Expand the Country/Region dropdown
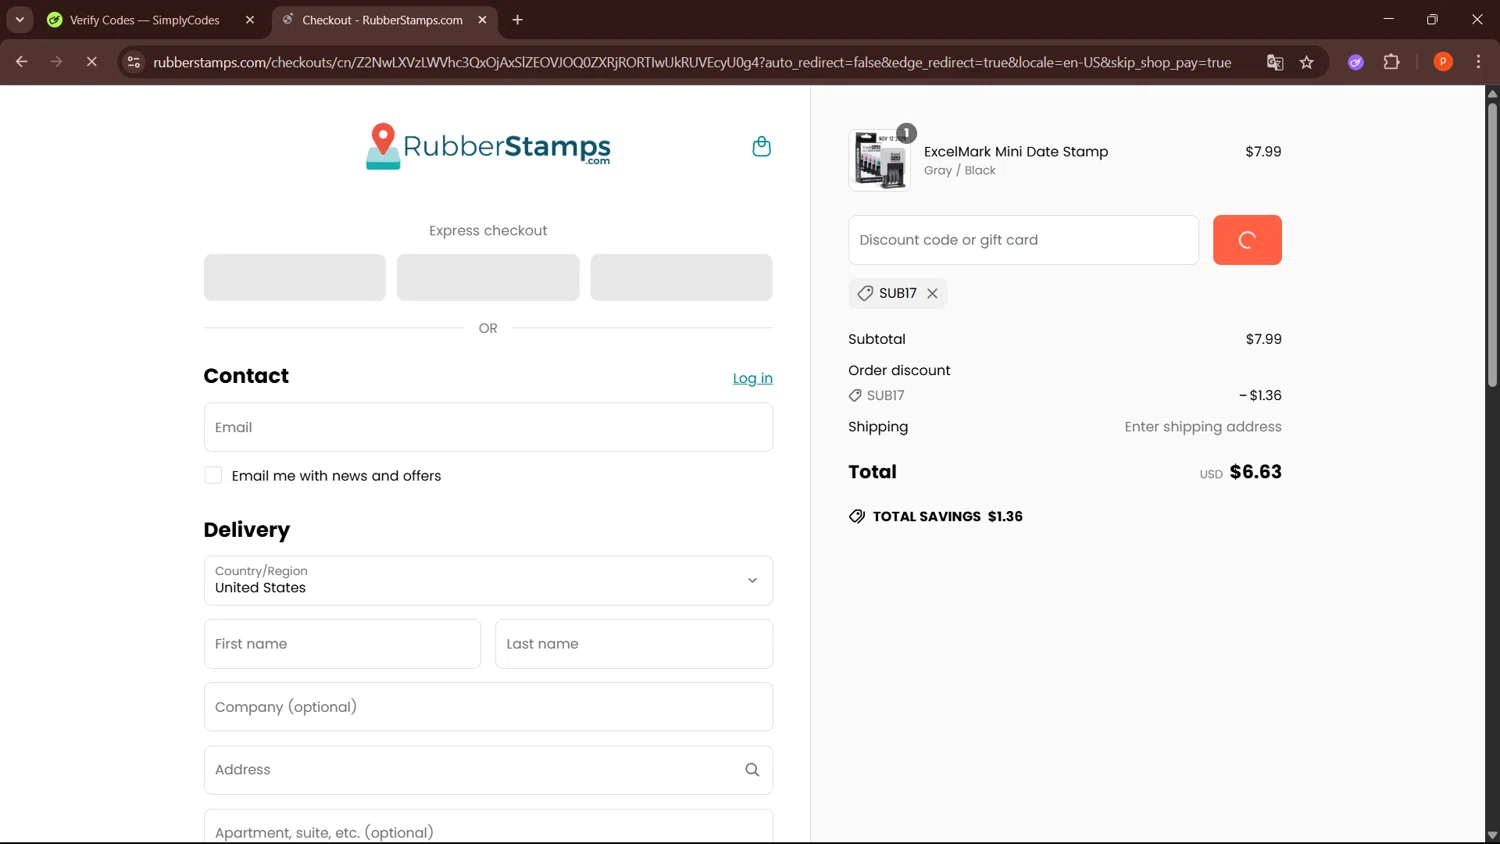This screenshot has height=844, width=1500. (488, 580)
